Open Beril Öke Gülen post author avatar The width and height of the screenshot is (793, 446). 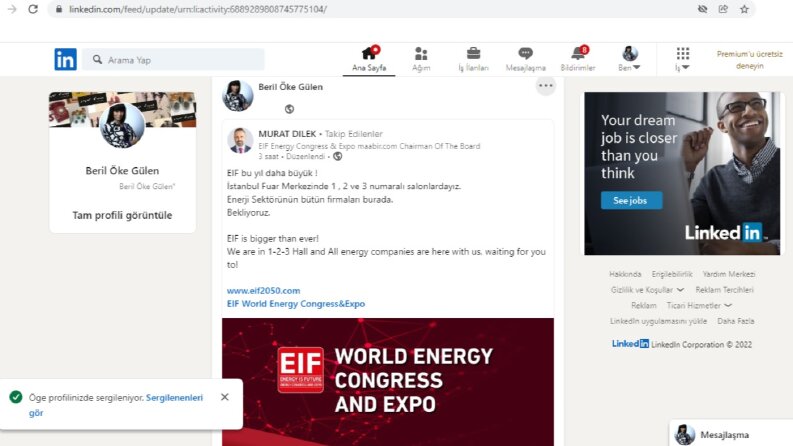238,95
